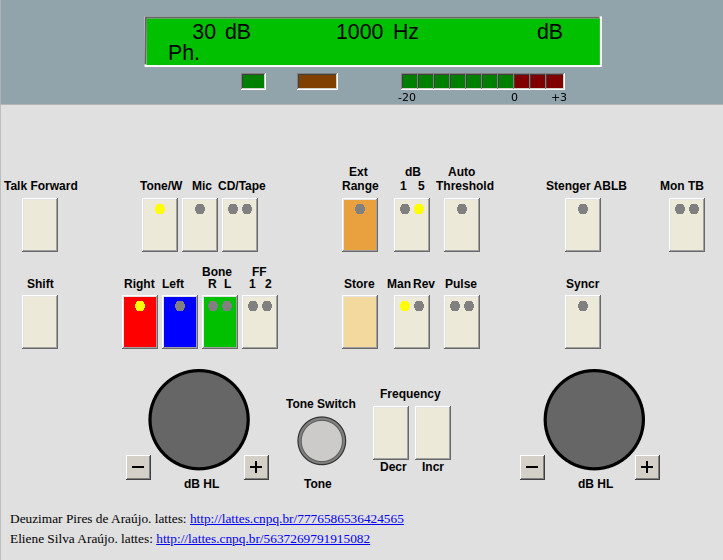Select the red Right ear button
This screenshot has height=560, width=723.
tap(140, 322)
